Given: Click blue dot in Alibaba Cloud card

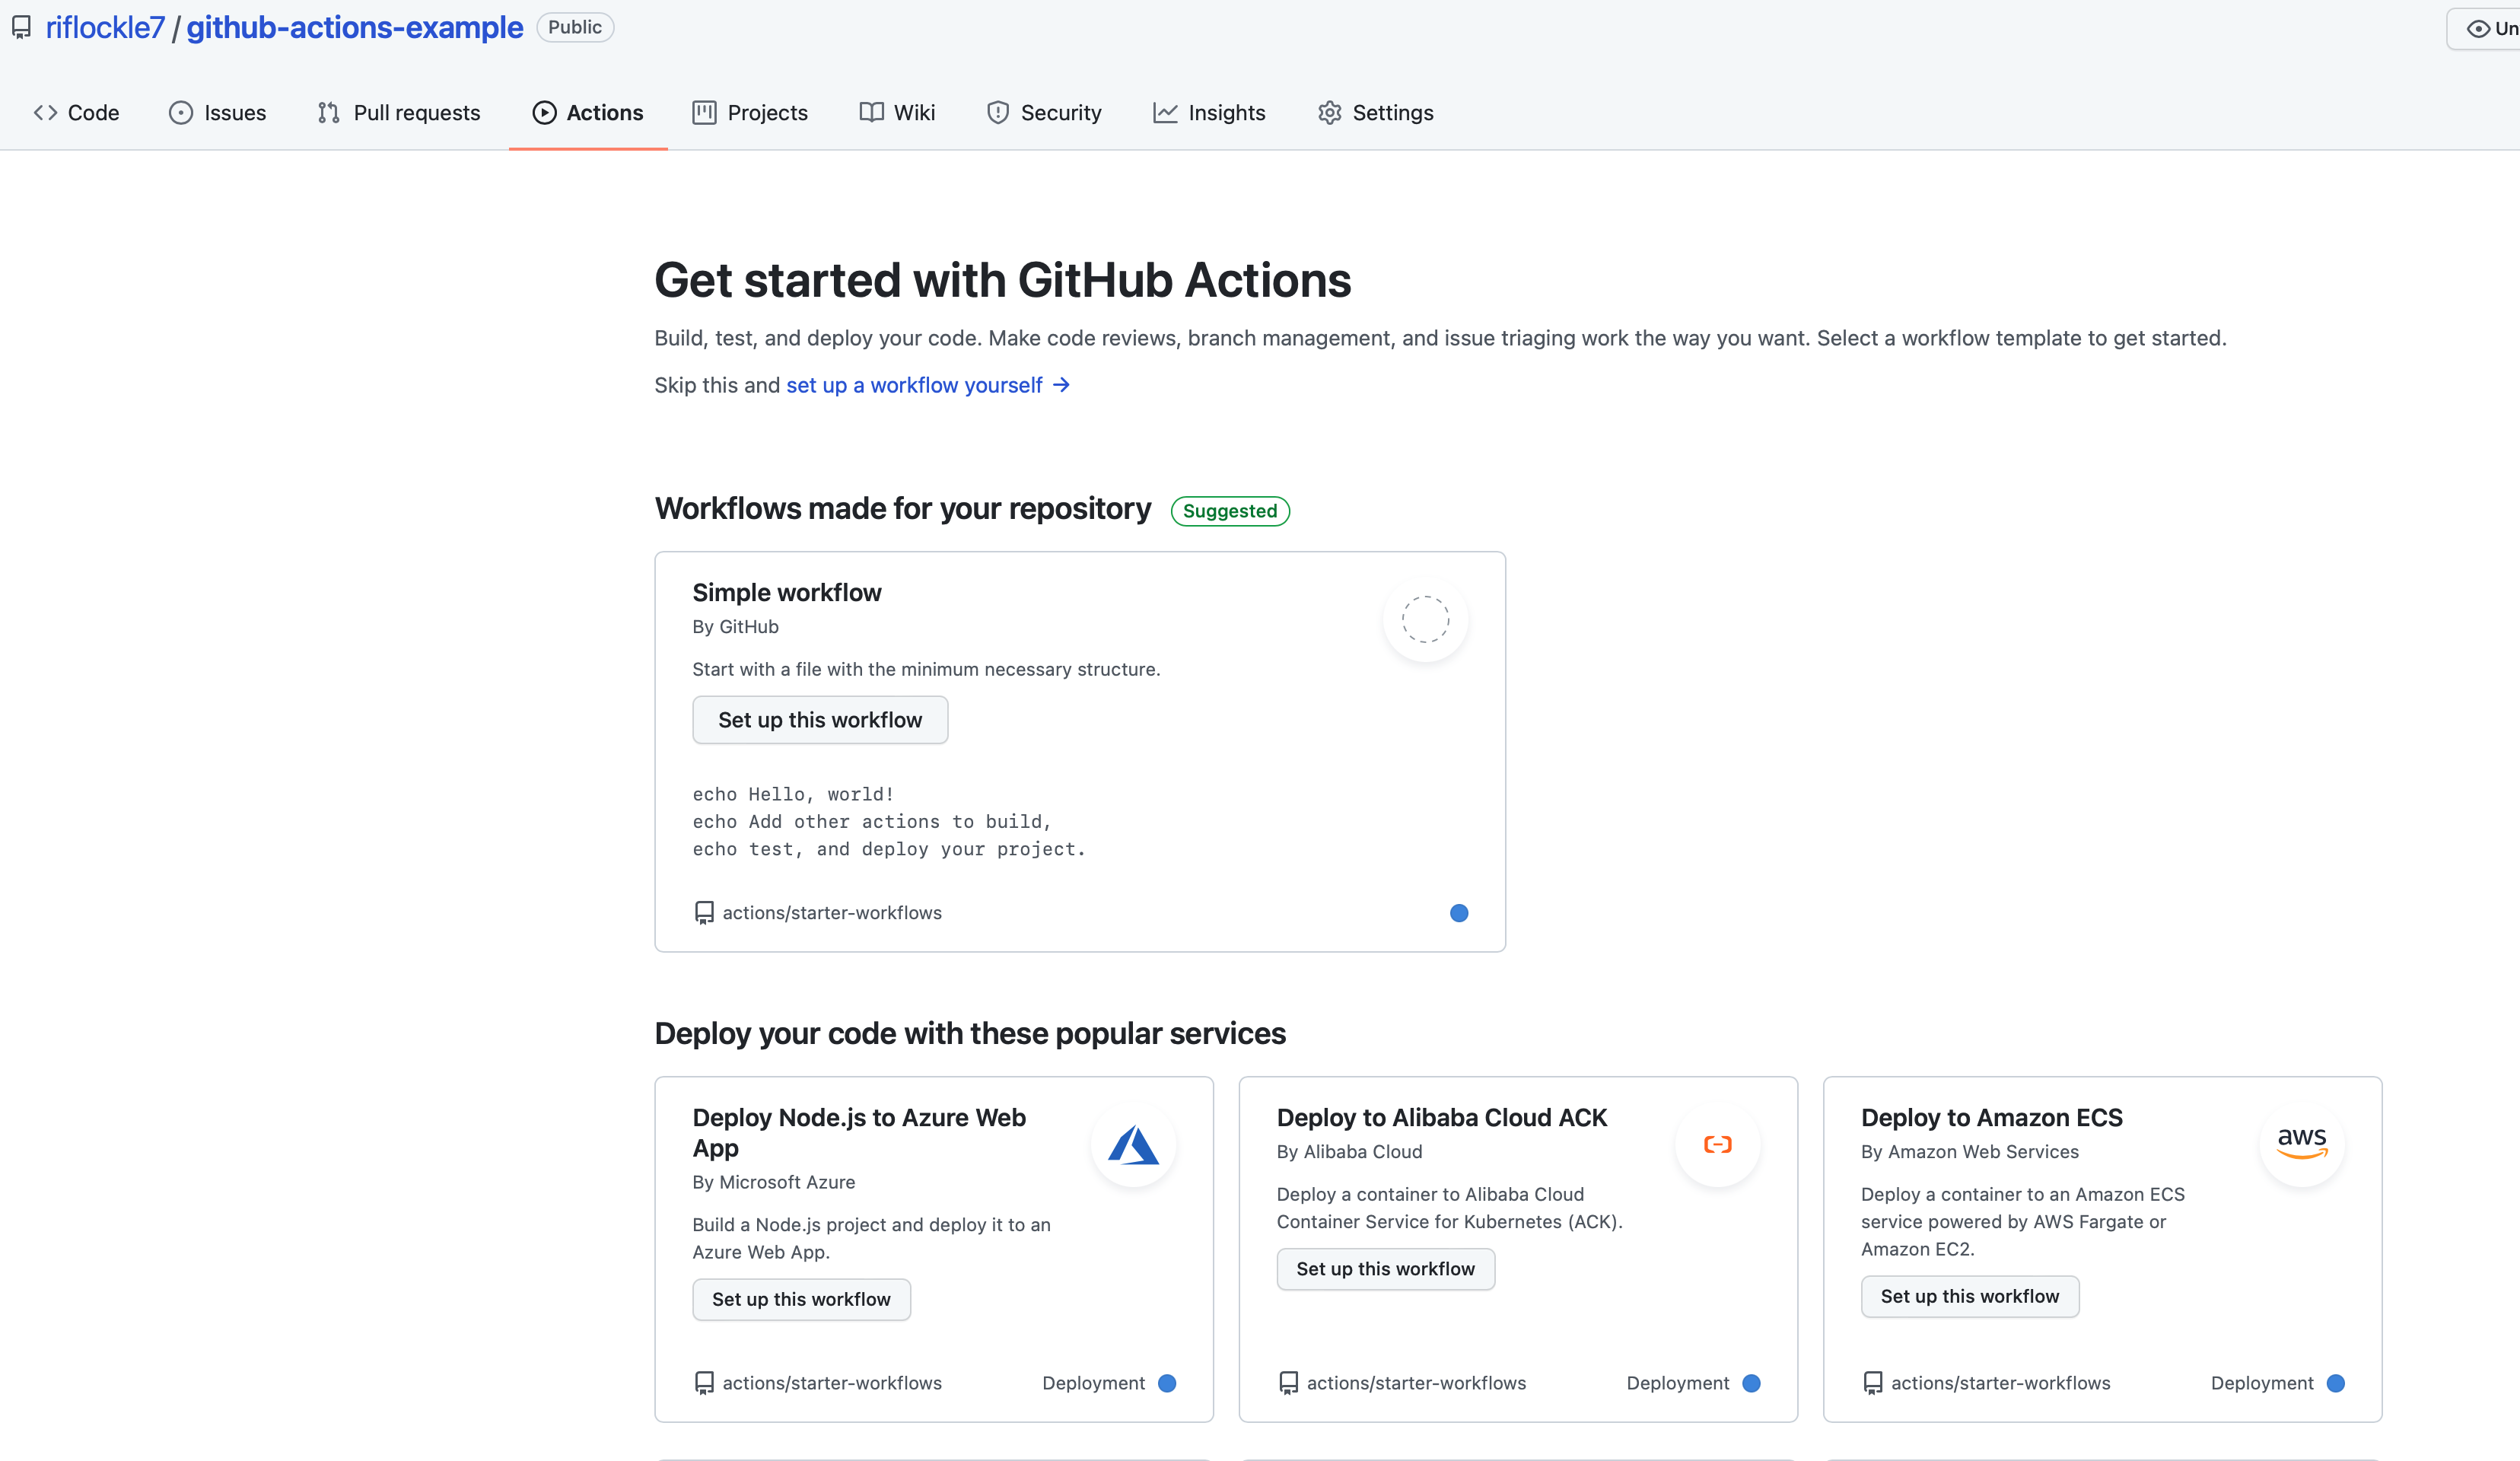Looking at the screenshot, I should (1751, 1383).
